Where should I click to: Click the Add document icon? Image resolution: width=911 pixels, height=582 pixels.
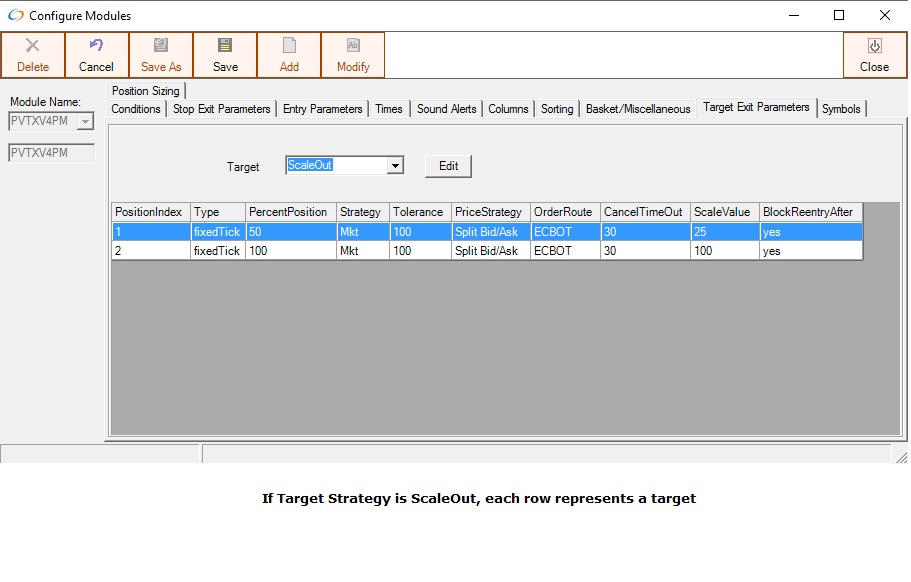click(289, 46)
